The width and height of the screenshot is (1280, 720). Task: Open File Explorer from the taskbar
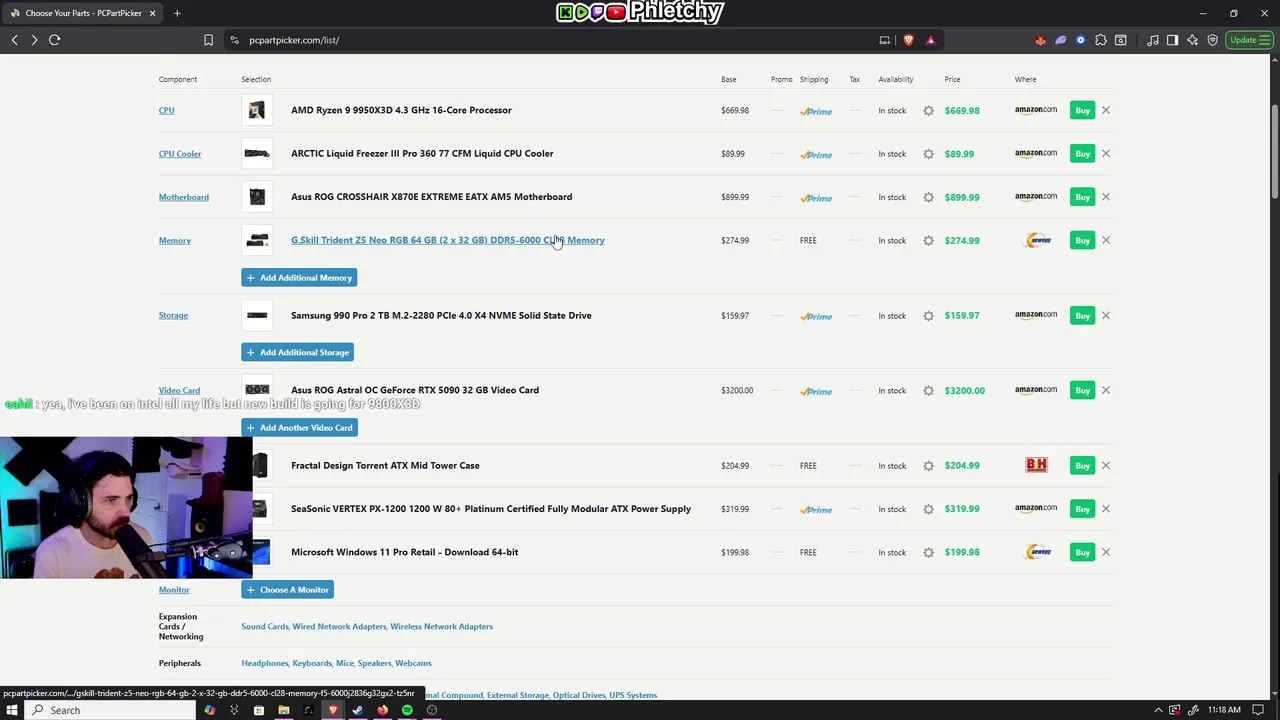tap(283, 710)
